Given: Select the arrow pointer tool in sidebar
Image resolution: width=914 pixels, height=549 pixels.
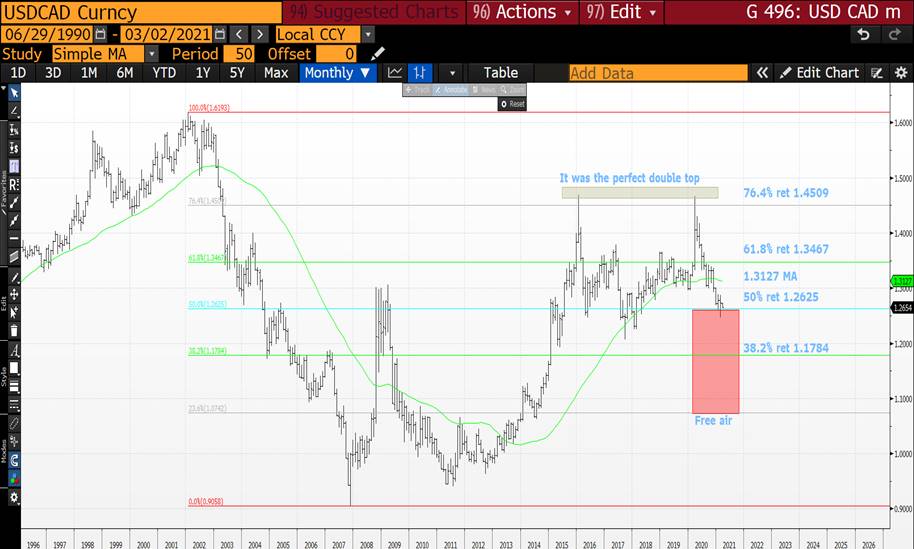Looking at the screenshot, I should [14, 93].
